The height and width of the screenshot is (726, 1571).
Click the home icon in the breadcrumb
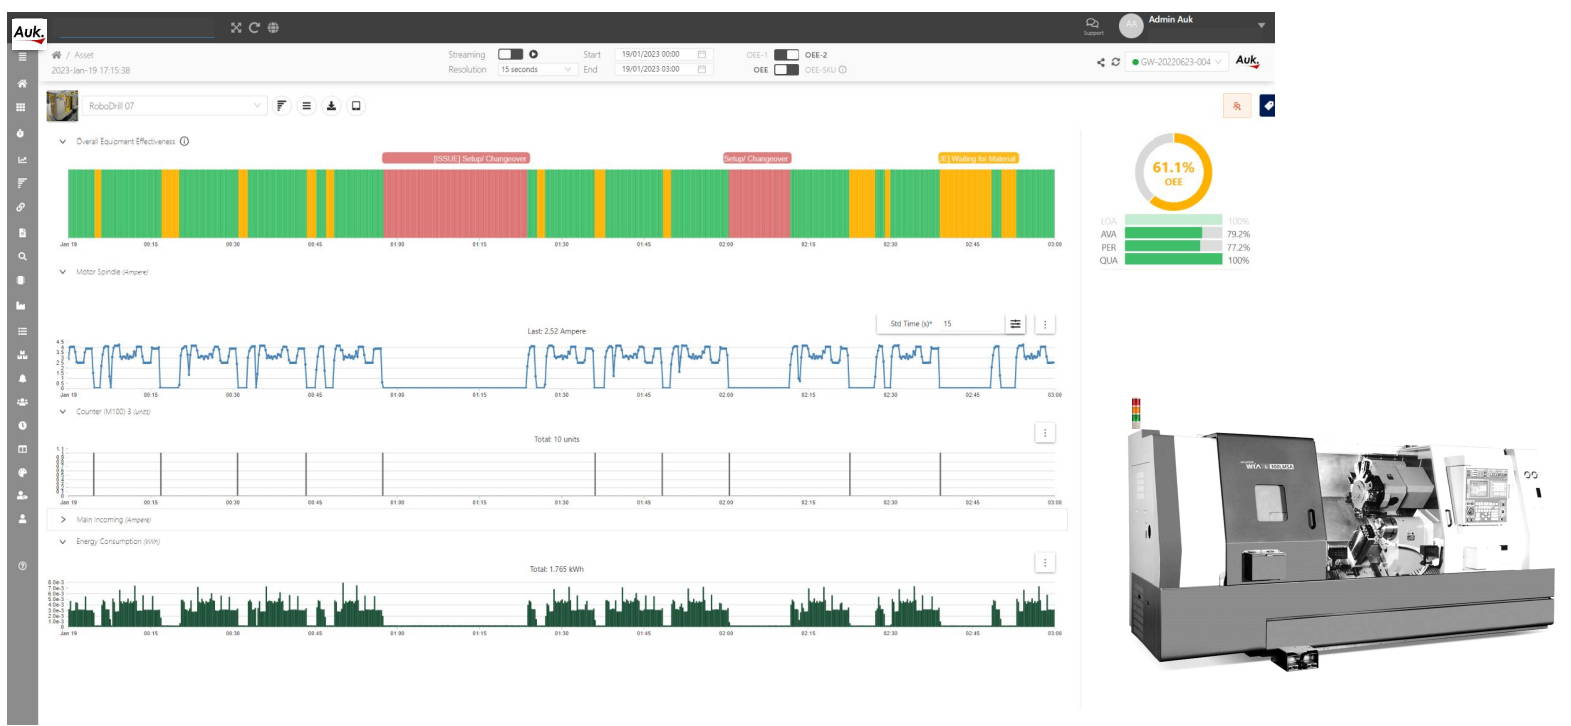click(x=57, y=55)
